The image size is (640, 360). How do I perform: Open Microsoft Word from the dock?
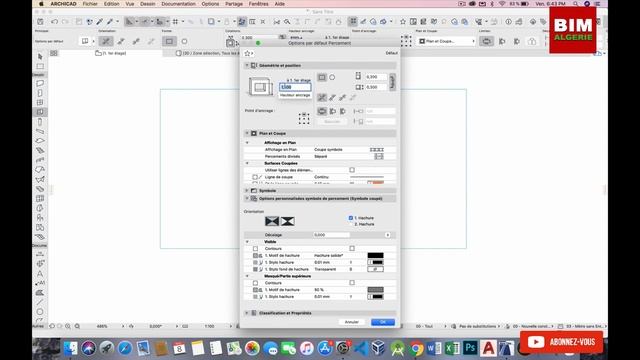click(434, 348)
